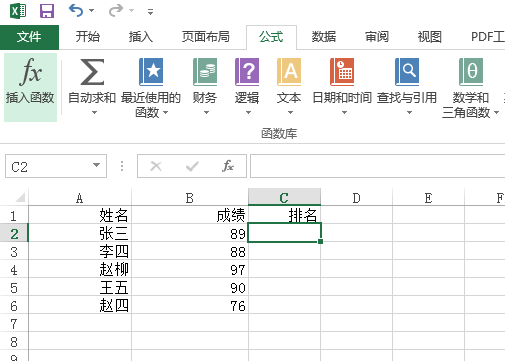
Task: Select column A header
Action: tap(80, 198)
